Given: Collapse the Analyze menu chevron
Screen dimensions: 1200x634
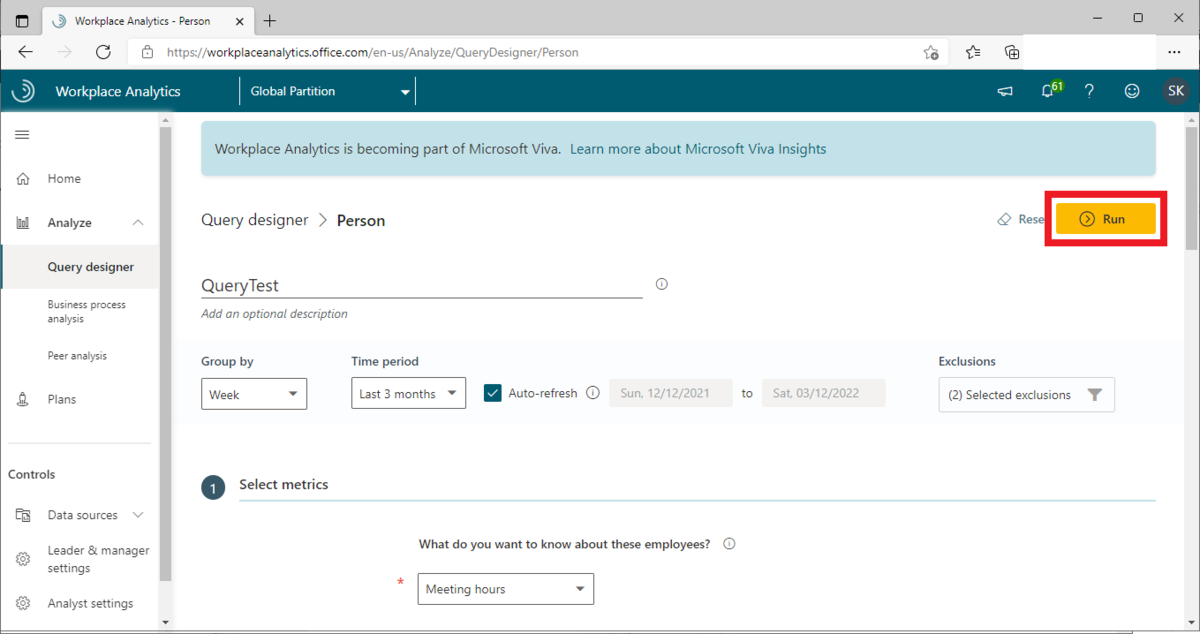Looking at the screenshot, I should point(138,223).
